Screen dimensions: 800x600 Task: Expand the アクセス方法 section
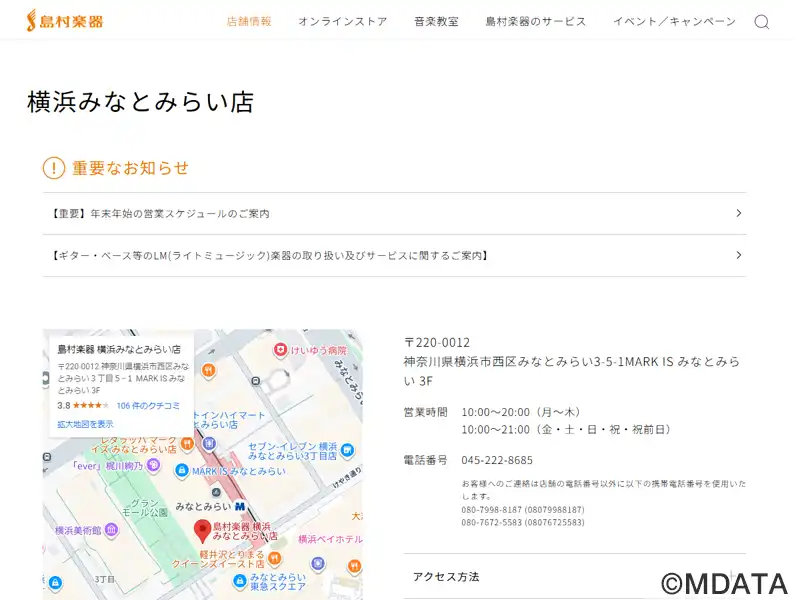tap(574, 577)
